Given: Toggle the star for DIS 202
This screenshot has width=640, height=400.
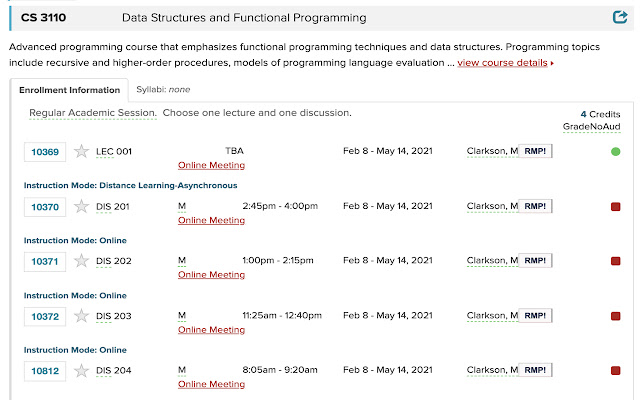Looking at the screenshot, I should 81,262.
